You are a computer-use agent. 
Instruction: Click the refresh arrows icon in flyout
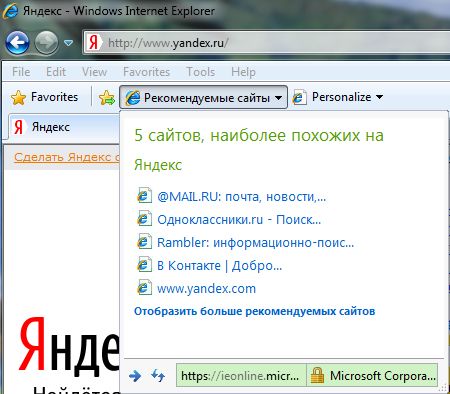pos(158,376)
